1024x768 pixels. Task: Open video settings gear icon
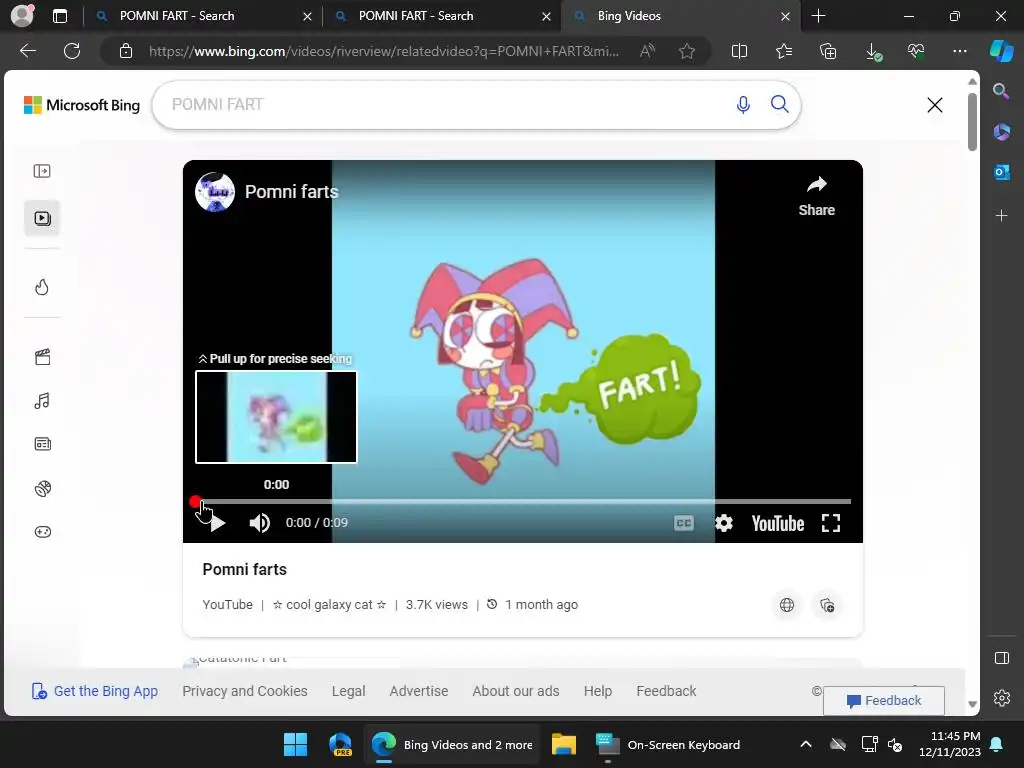[x=724, y=523]
